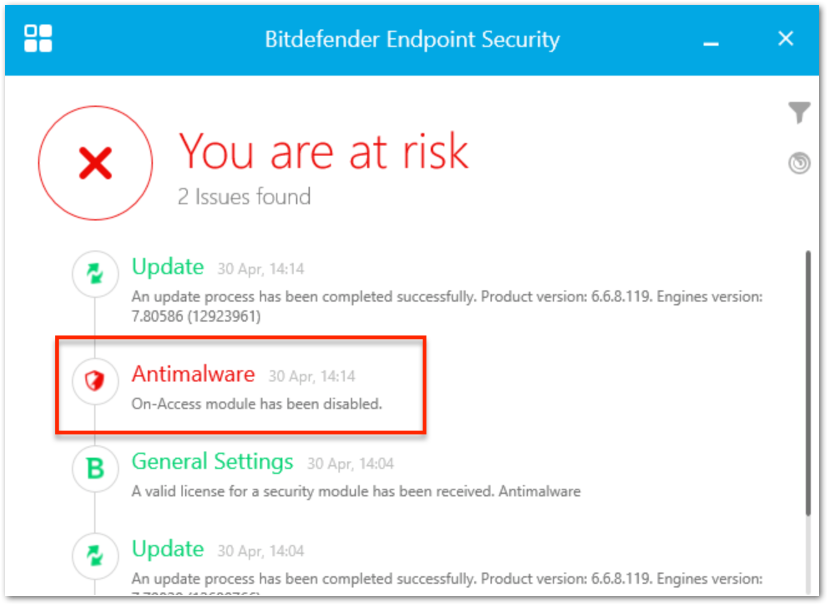828x605 pixels.
Task: Open the Antimalware event details
Action: click(193, 375)
